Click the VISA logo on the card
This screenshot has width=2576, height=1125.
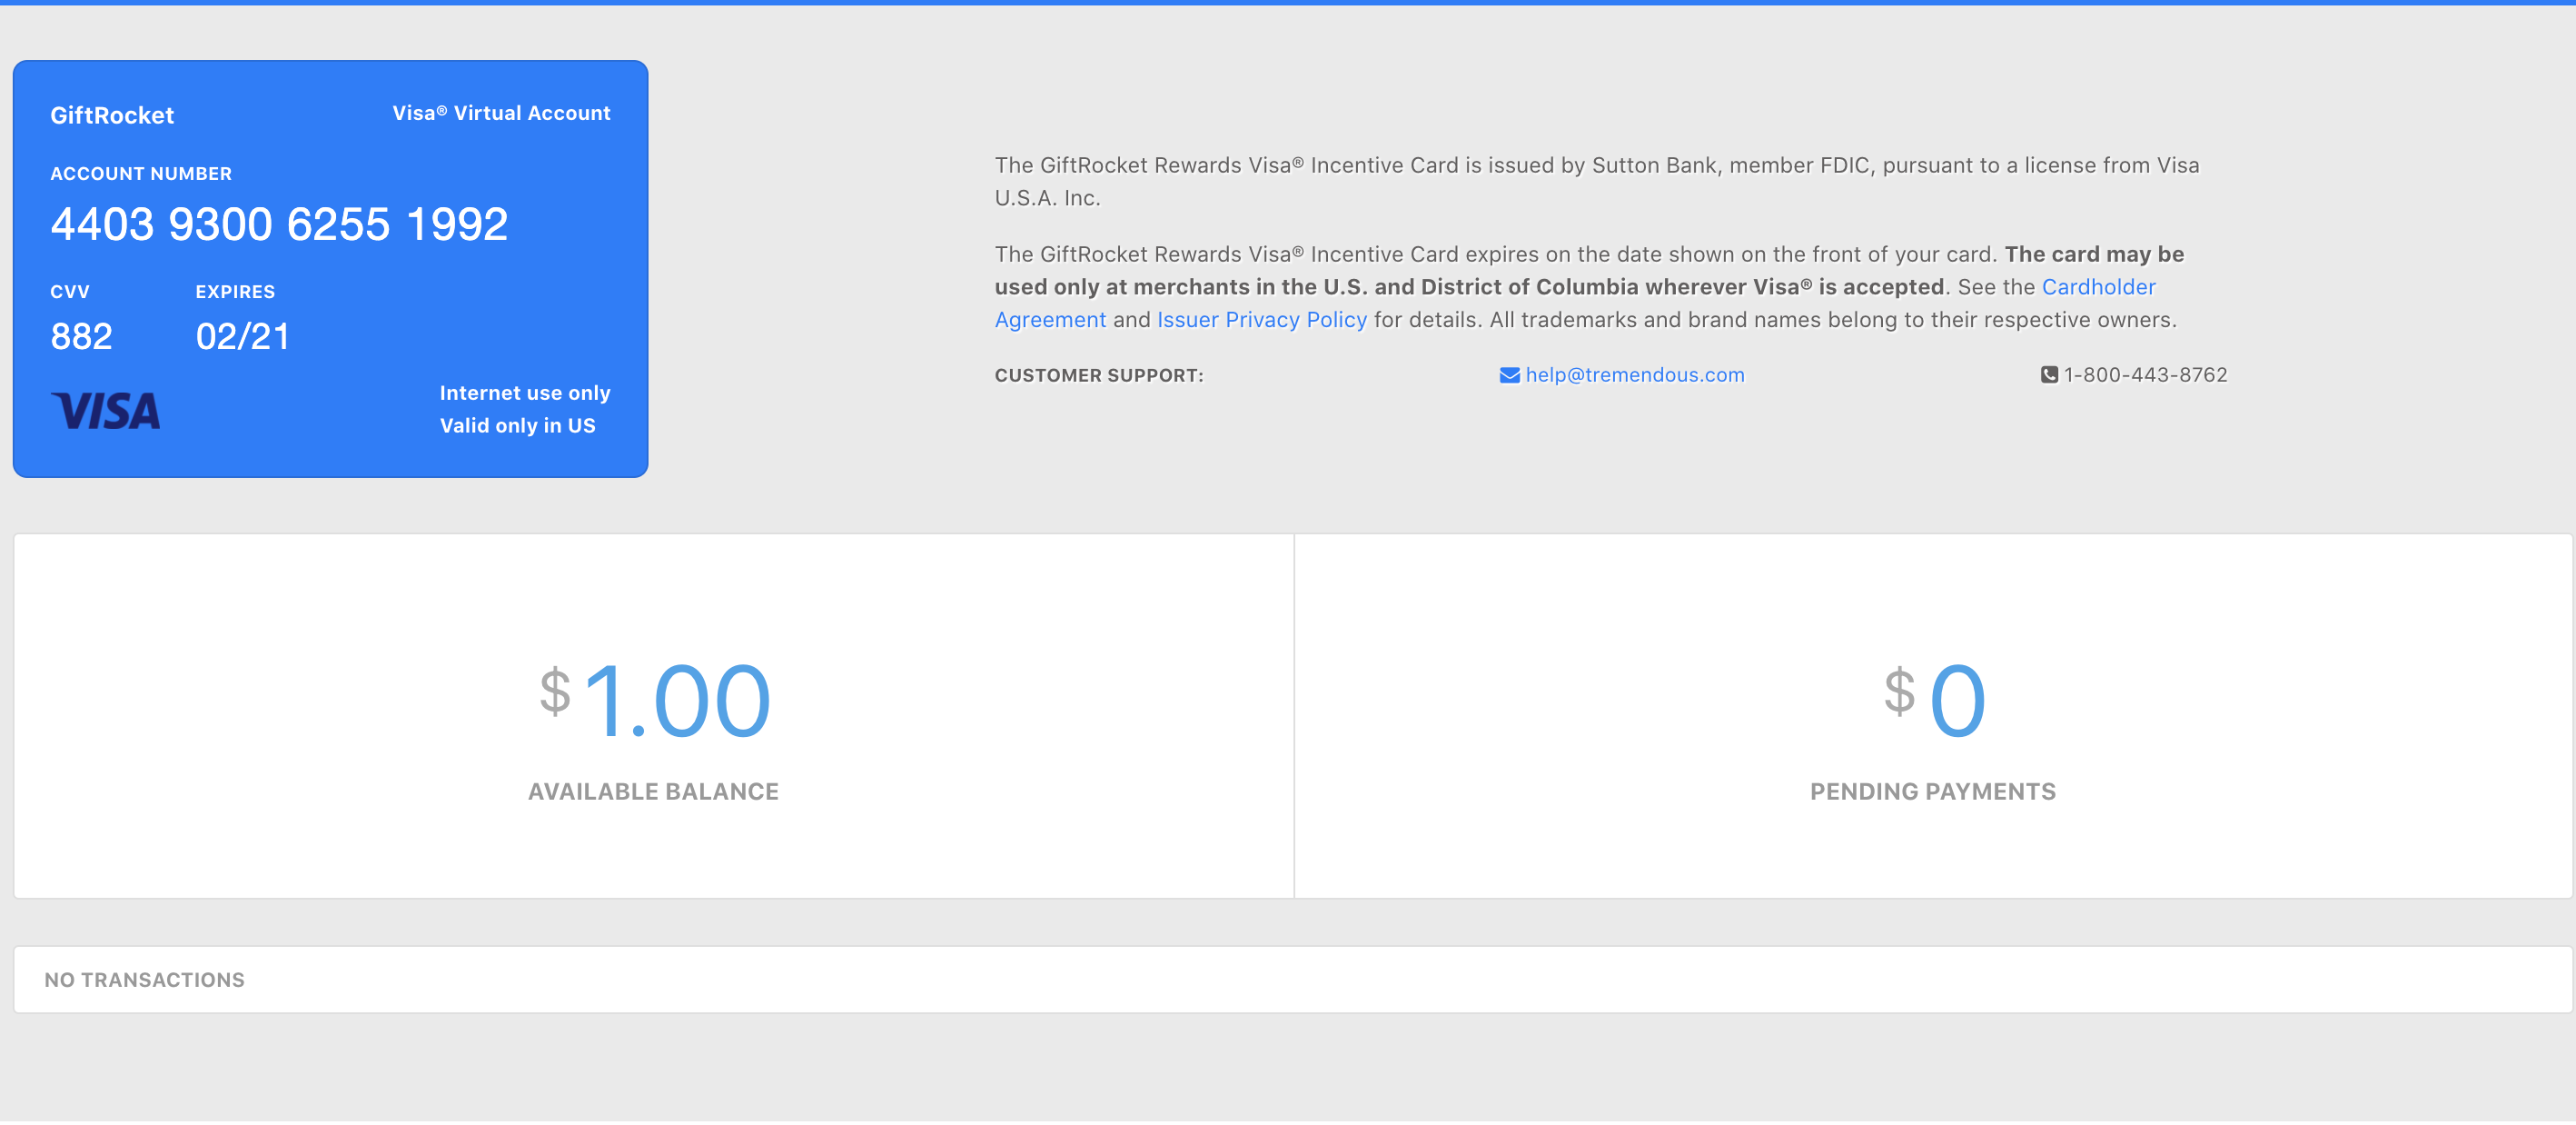[x=105, y=411]
